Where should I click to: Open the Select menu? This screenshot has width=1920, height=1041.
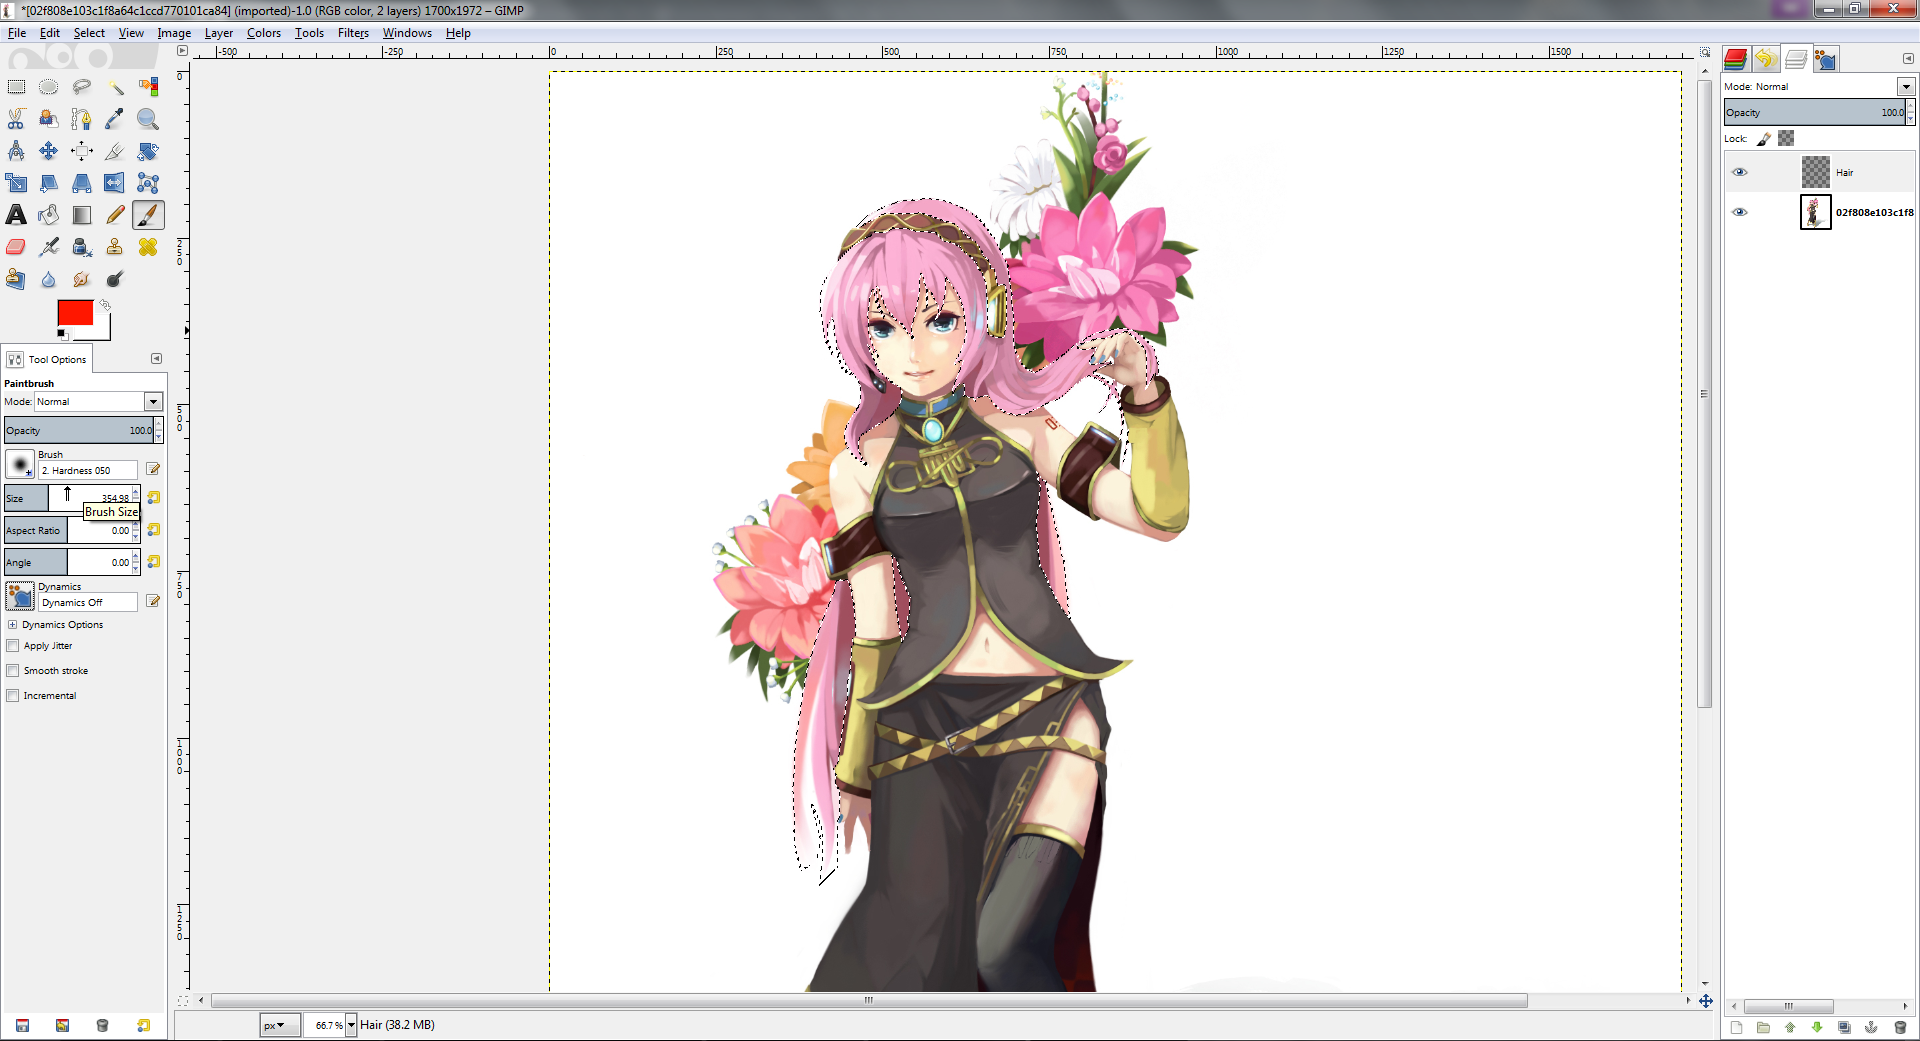[x=89, y=33]
